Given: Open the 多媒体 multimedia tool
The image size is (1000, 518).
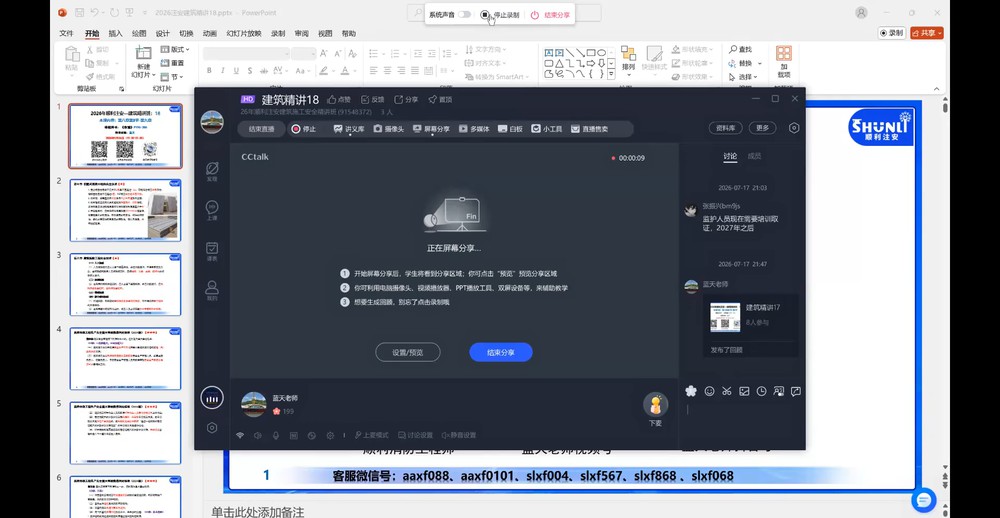Looking at the screenshot, I should tap(474, 129).
